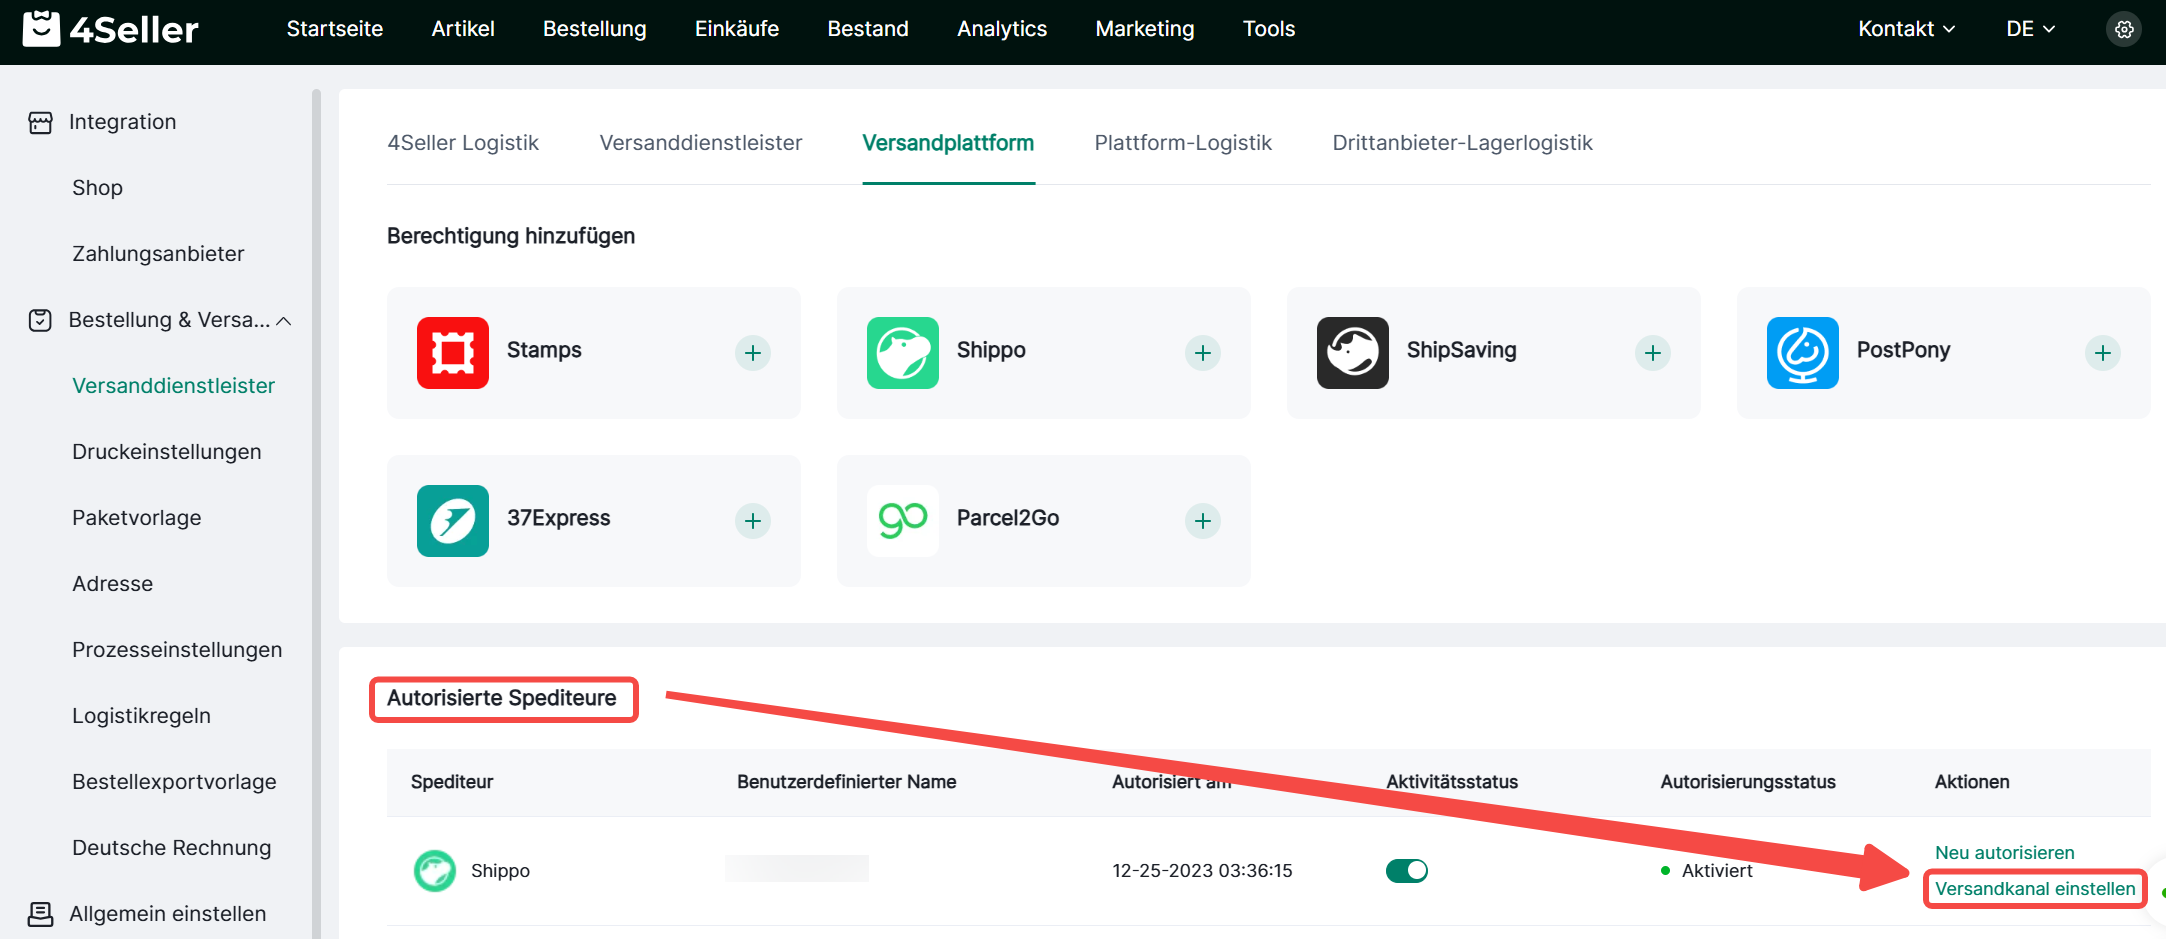Add PostPony via its plus icon
The height and width of the screenshot is (939, 2166).
[x=2102, y=353]
